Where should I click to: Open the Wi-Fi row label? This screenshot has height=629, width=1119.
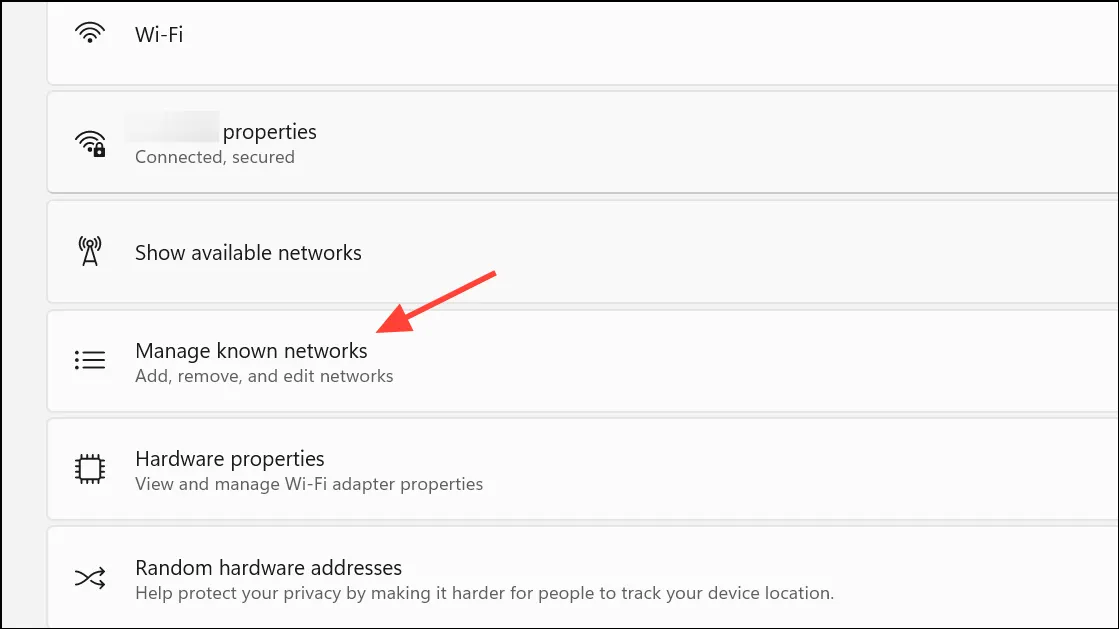[159, 34]
